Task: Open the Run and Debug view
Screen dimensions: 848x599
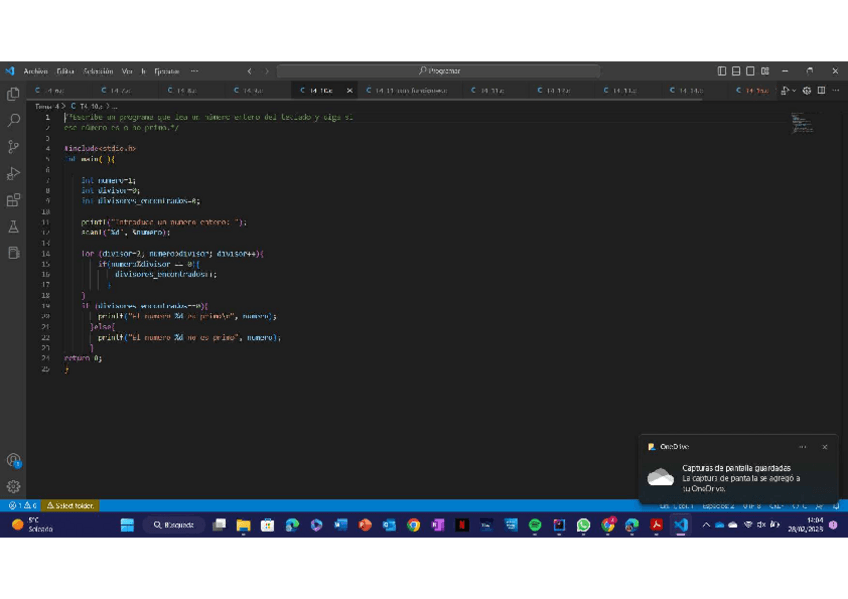Action: coord(14,174)
